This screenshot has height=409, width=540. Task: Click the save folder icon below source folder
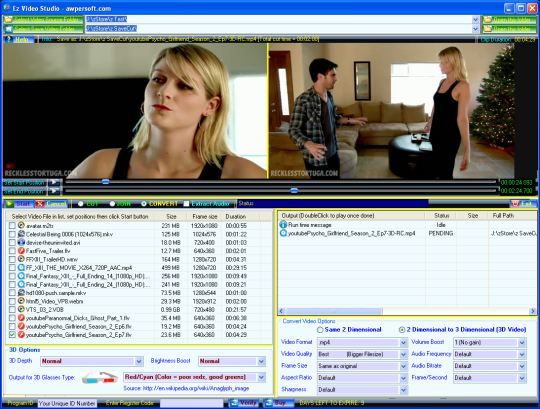coord(8,29)
